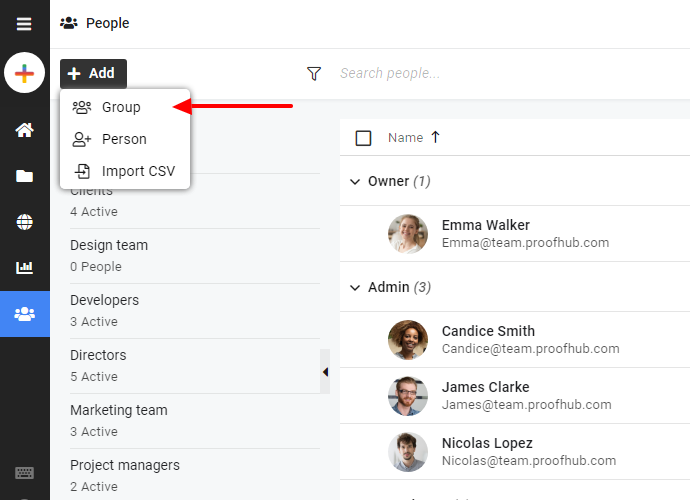This screenshot has height=500, width=690.
Task: Select the People icon in sidebar
Action: coord(25,314)
